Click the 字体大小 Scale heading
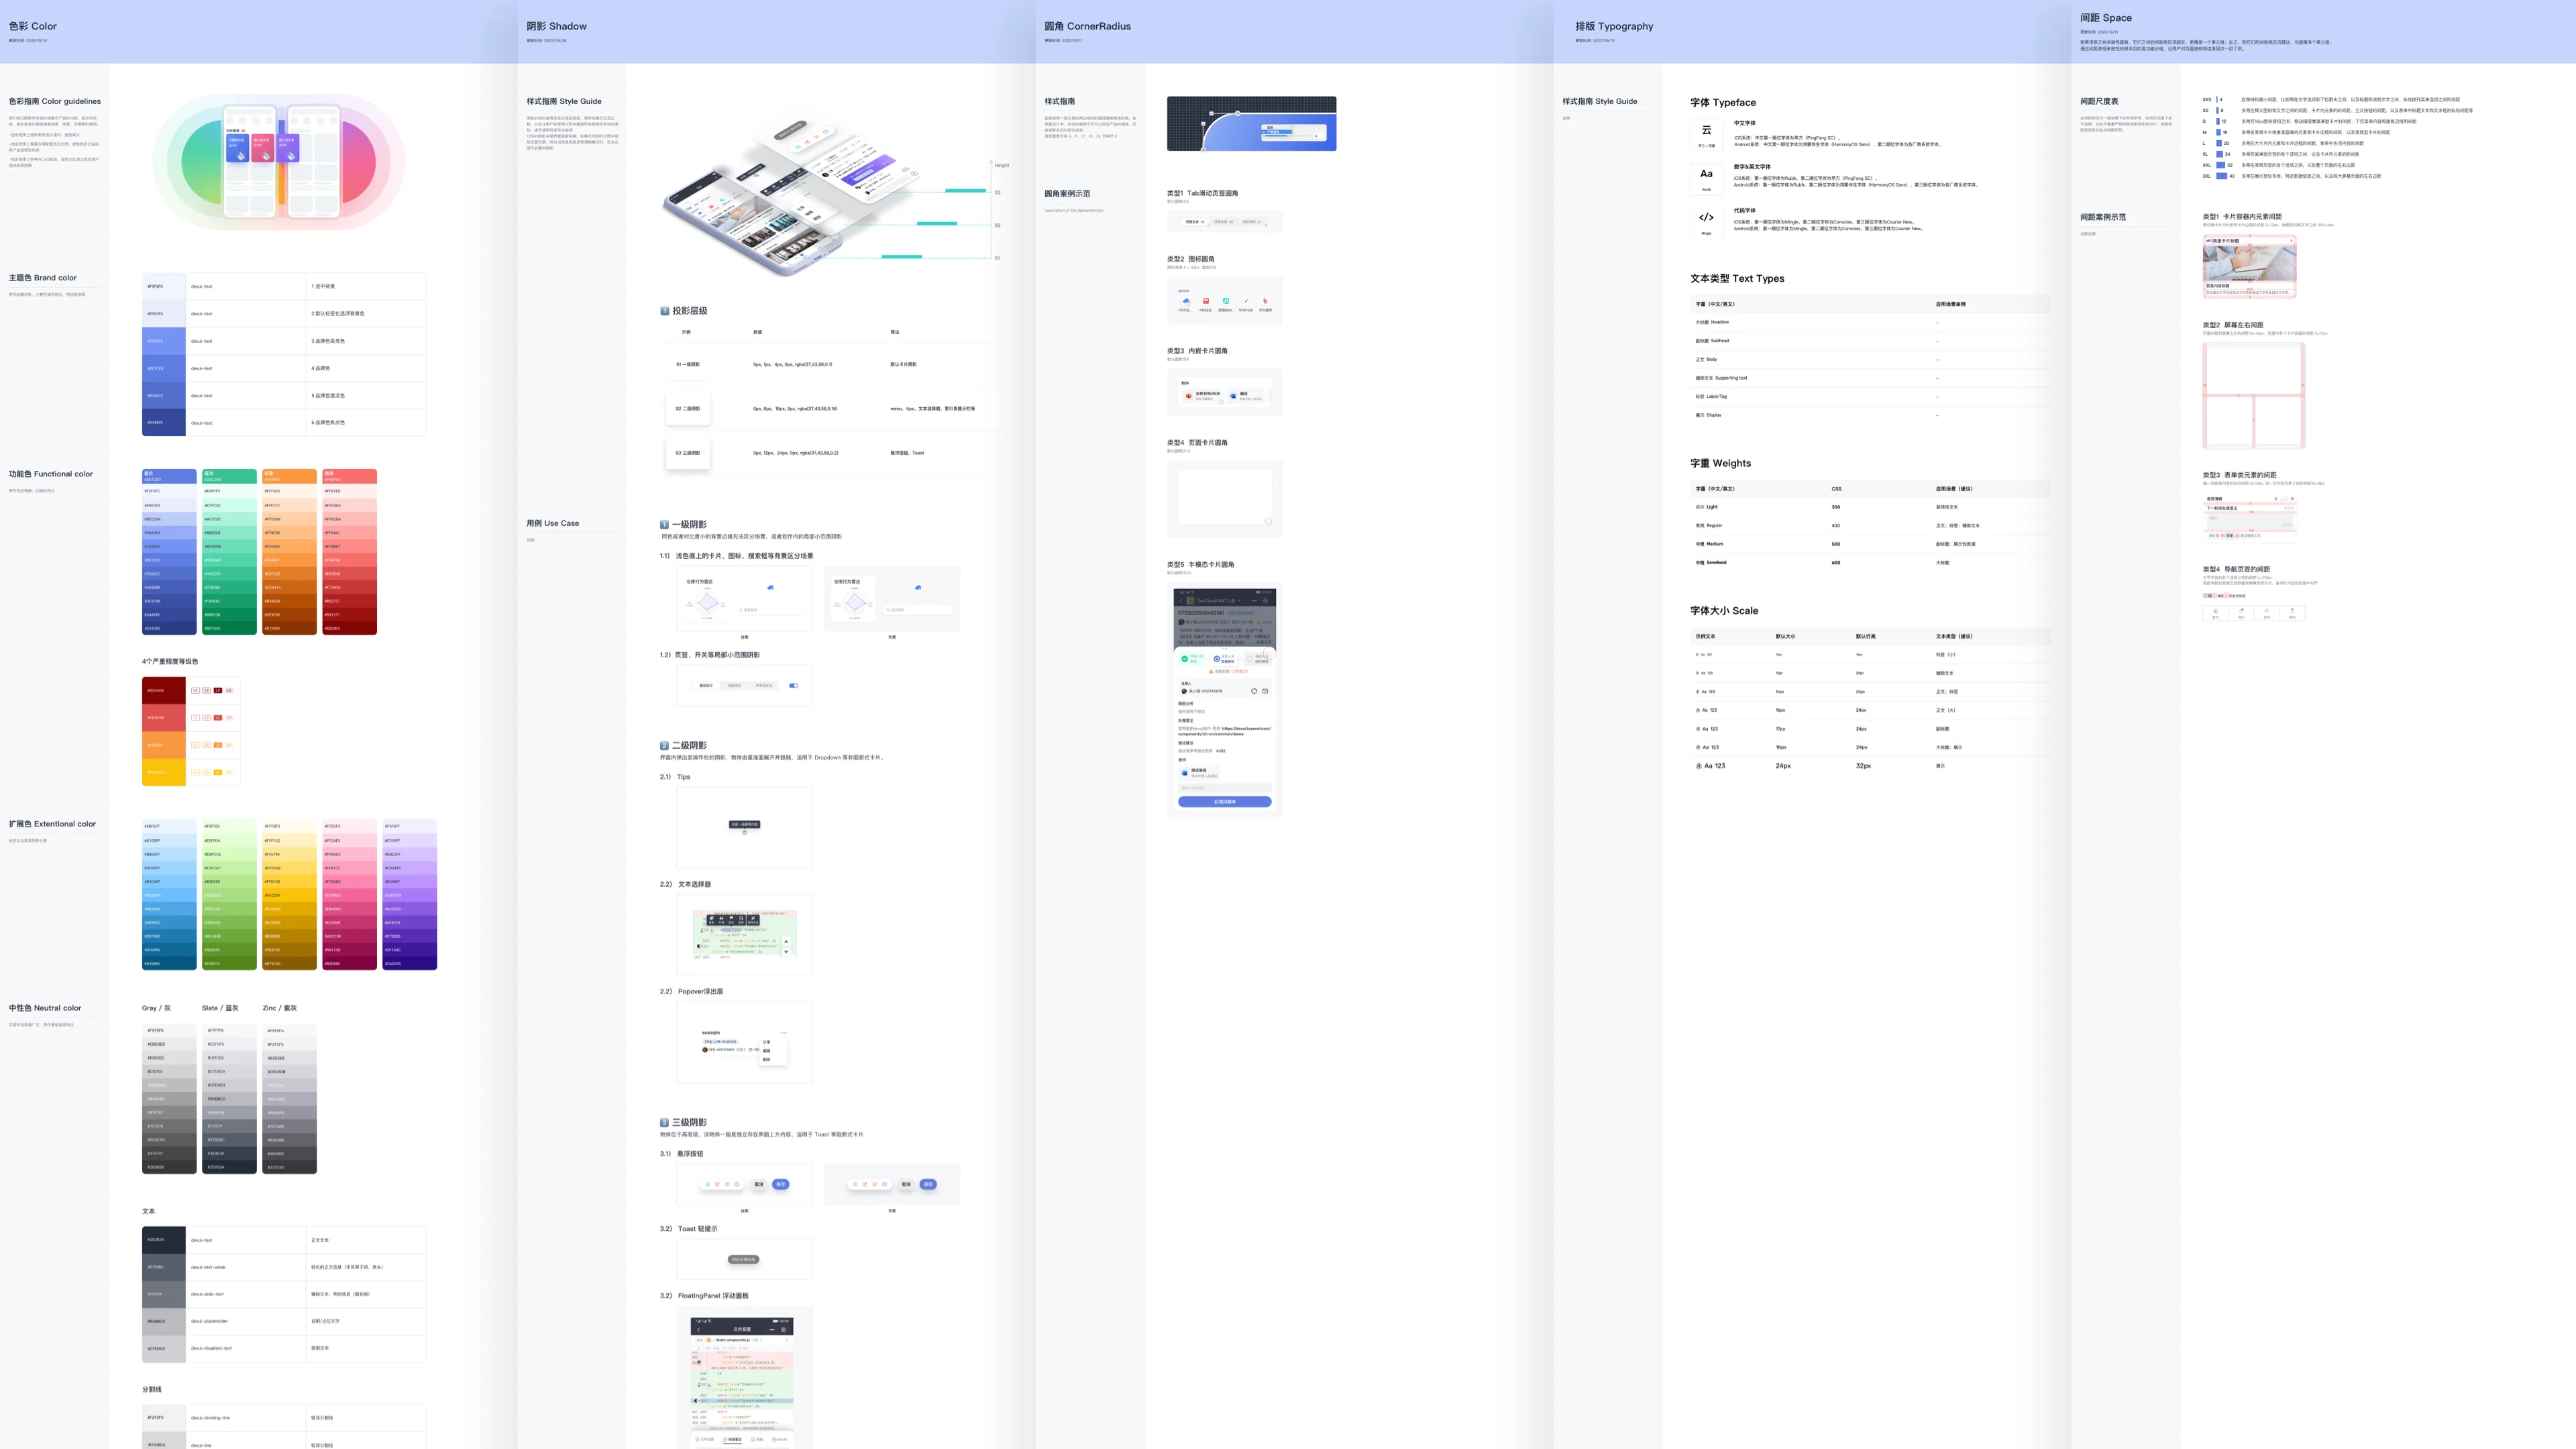This screenshot has height=1449, width=2576. tap(1724, 610)
